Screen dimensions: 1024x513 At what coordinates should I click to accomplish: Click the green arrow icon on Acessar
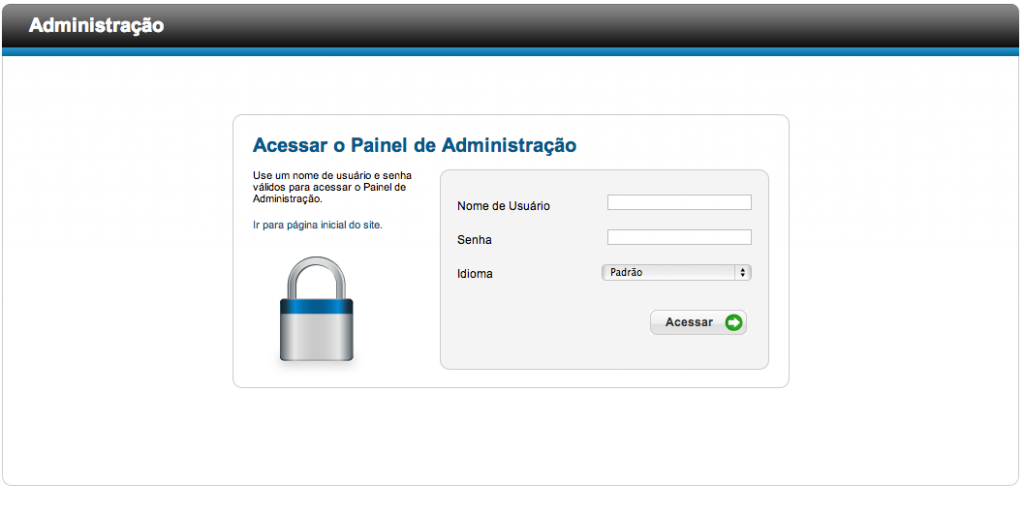pos(734,322)
